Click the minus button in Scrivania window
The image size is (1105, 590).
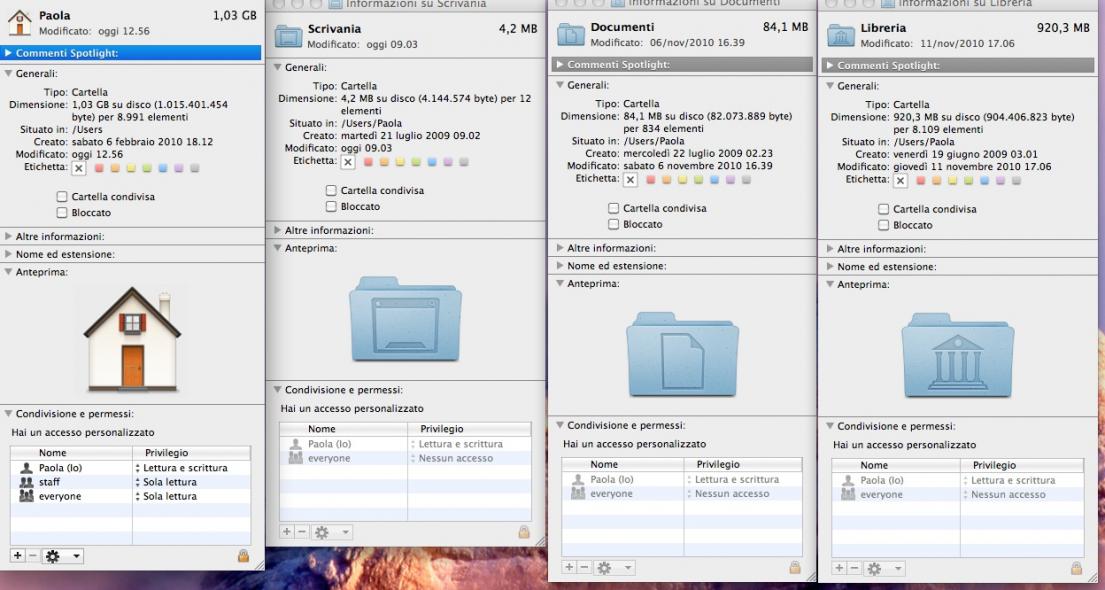pos(302,532)
